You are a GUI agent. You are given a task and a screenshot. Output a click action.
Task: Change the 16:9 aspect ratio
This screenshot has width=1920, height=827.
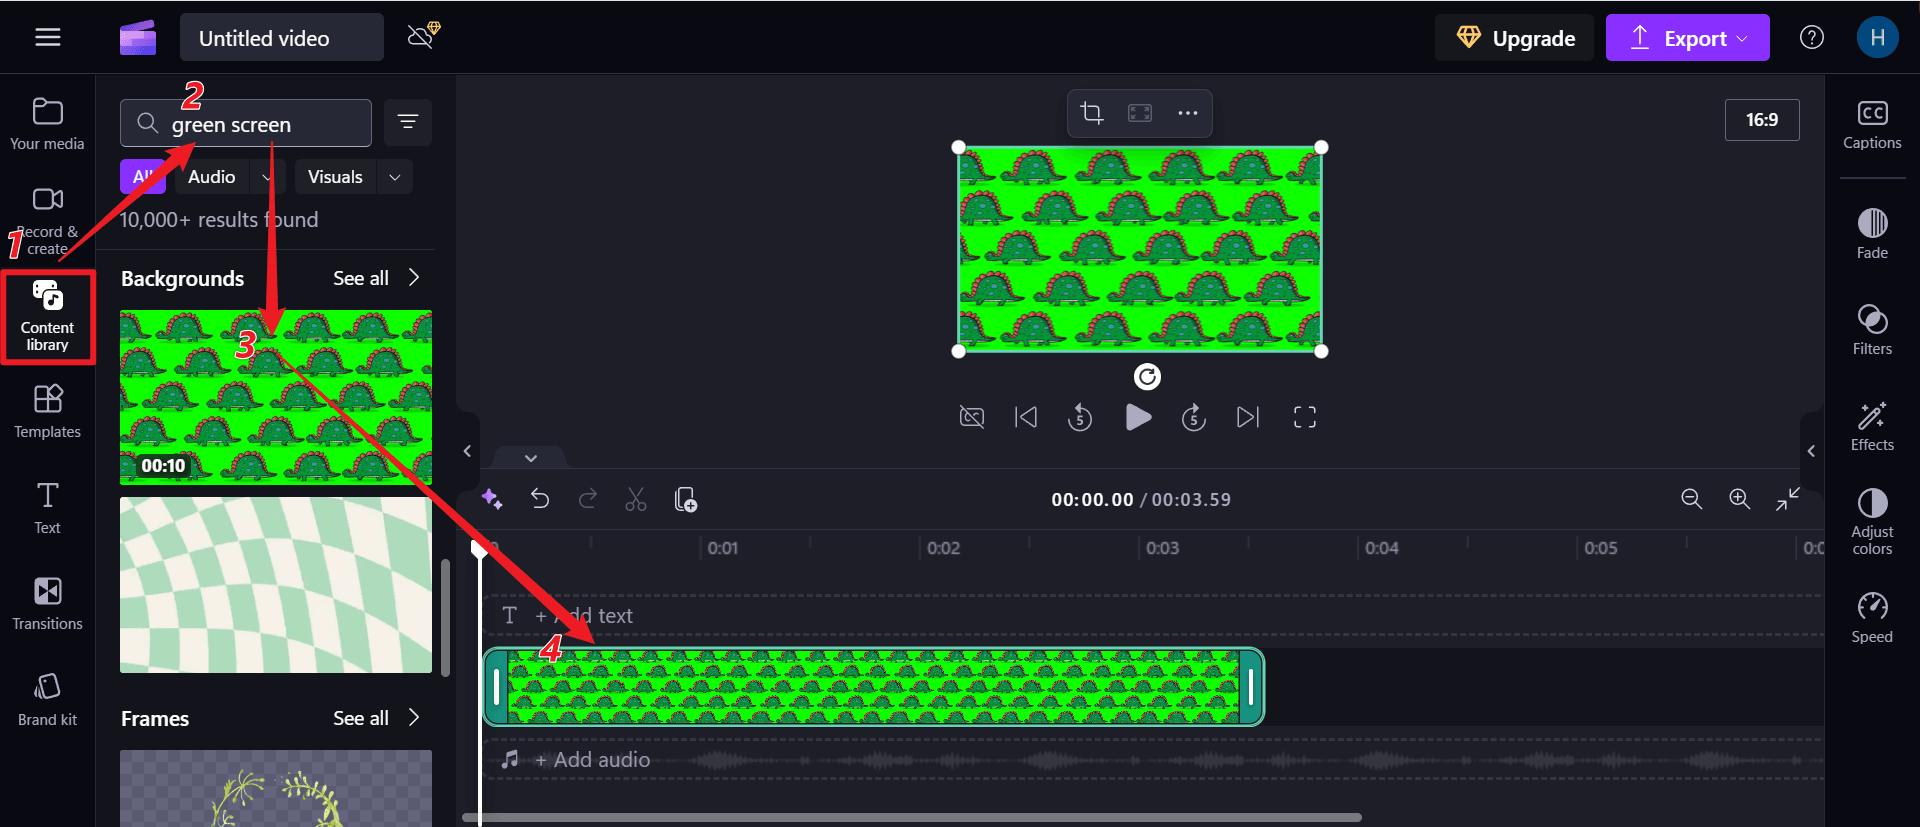1762,120
